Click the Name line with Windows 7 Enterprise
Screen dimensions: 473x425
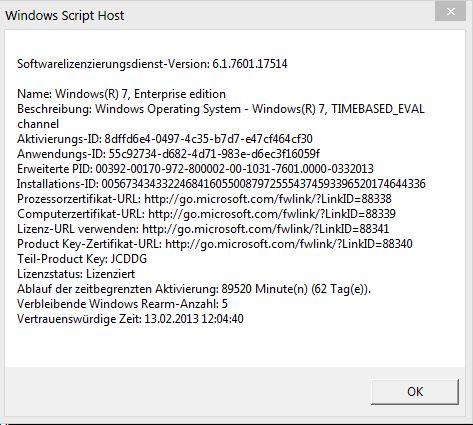click(121, 94)
